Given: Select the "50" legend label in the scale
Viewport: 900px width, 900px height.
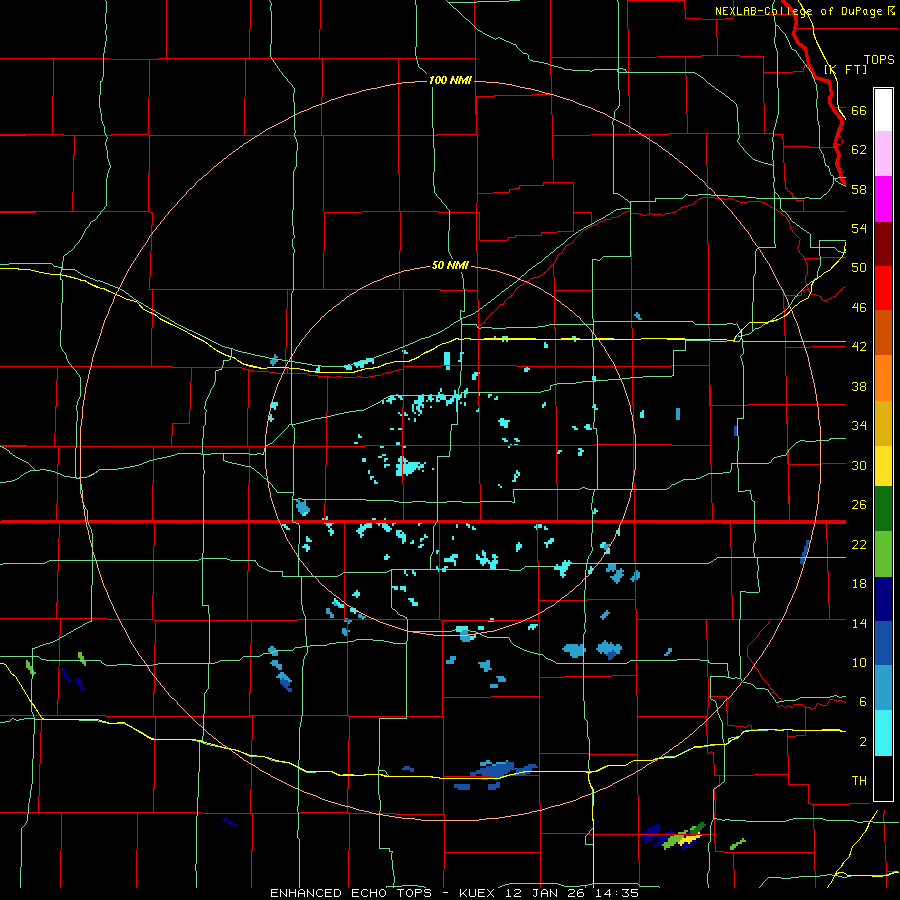Looking at the screenshot, I should tap(859, 267).
